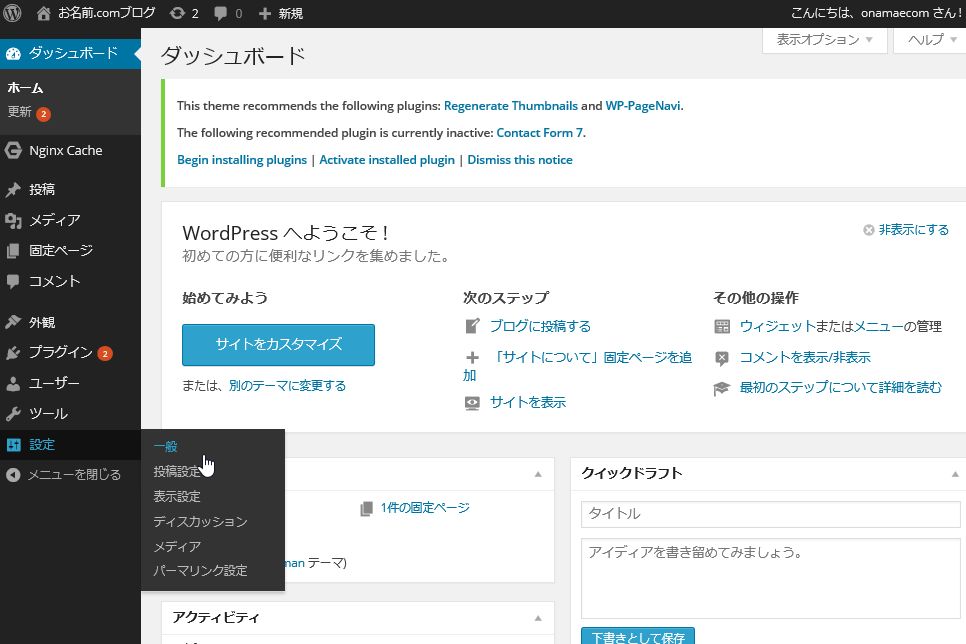The height and width of the screenshot is (644, 966).
Task: Open the comments bubble in admin bar
Action: tap(220, 14)
